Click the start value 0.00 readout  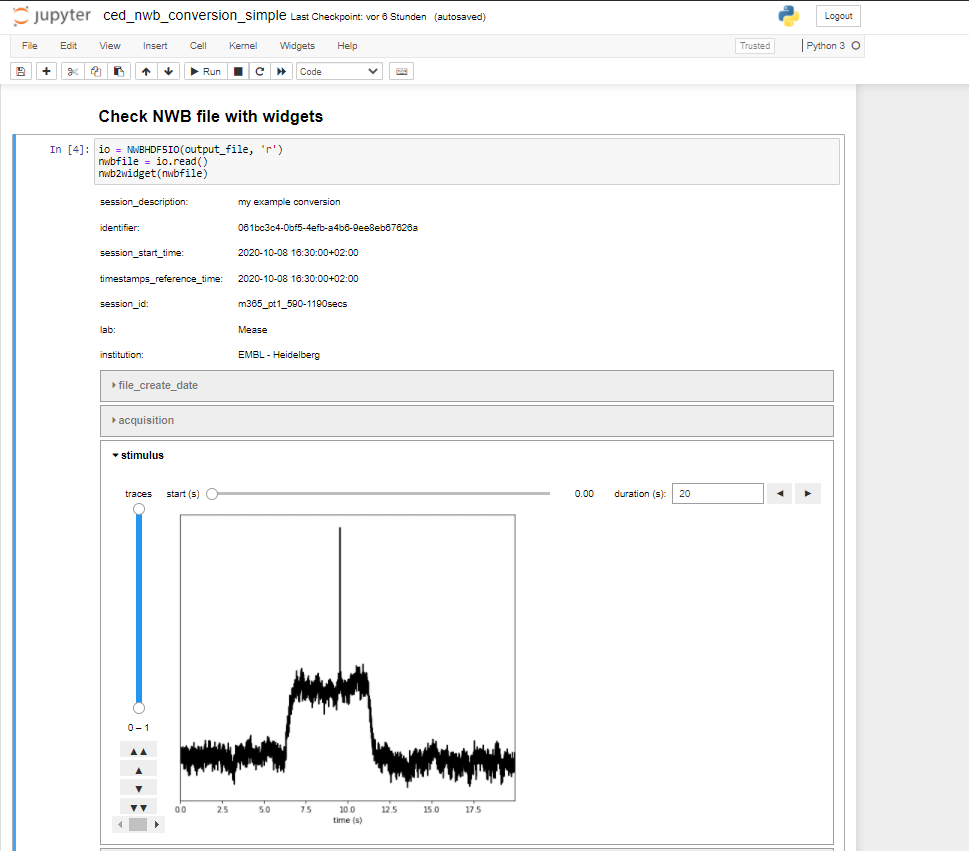(584, 494)
